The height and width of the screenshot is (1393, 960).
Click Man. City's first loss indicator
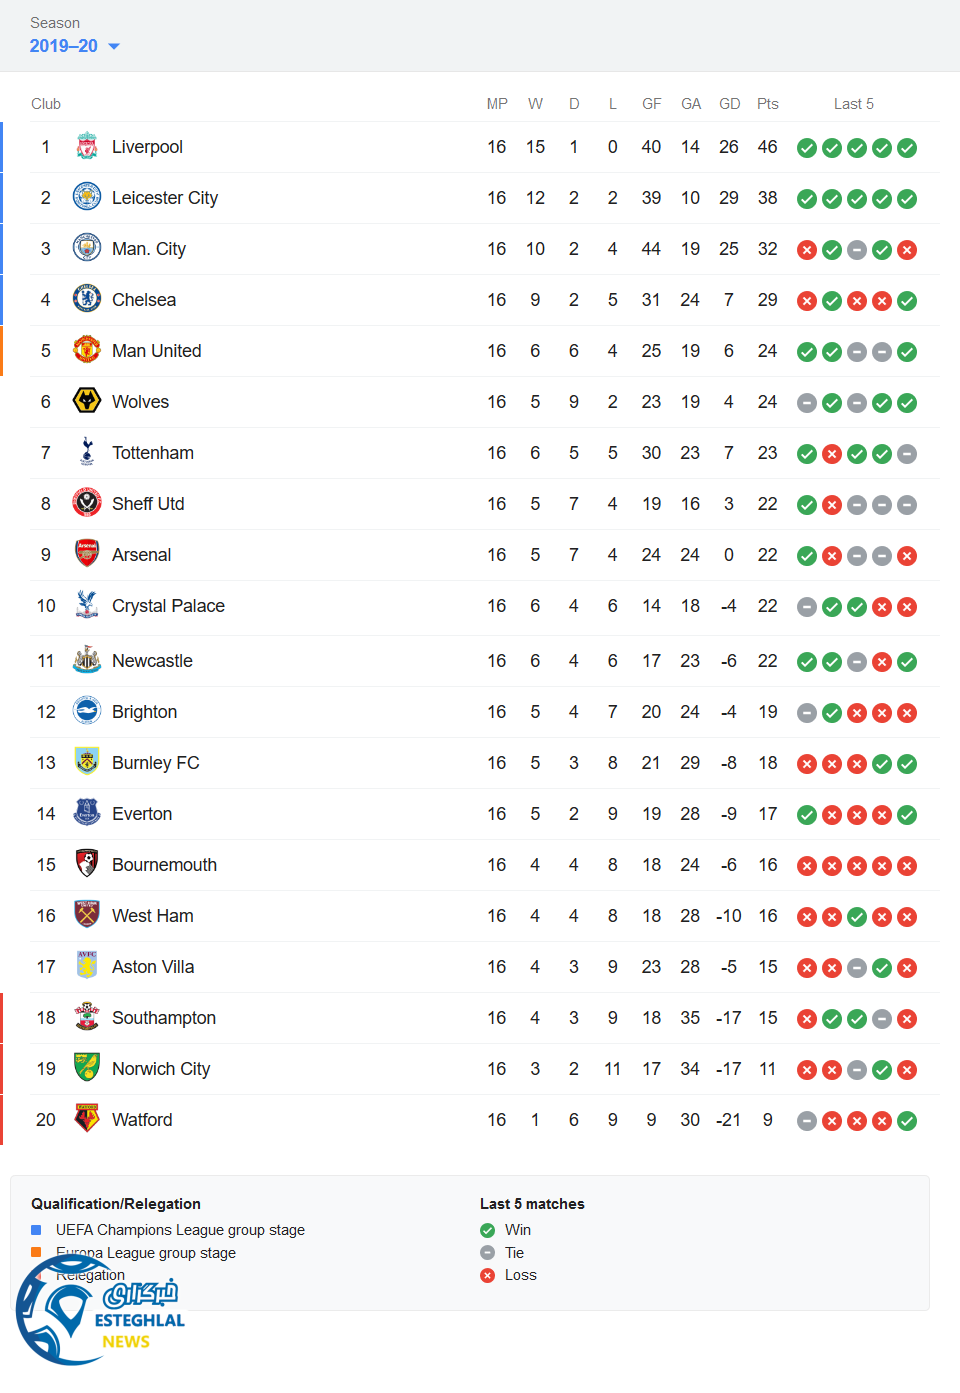(x=807, y=250)
